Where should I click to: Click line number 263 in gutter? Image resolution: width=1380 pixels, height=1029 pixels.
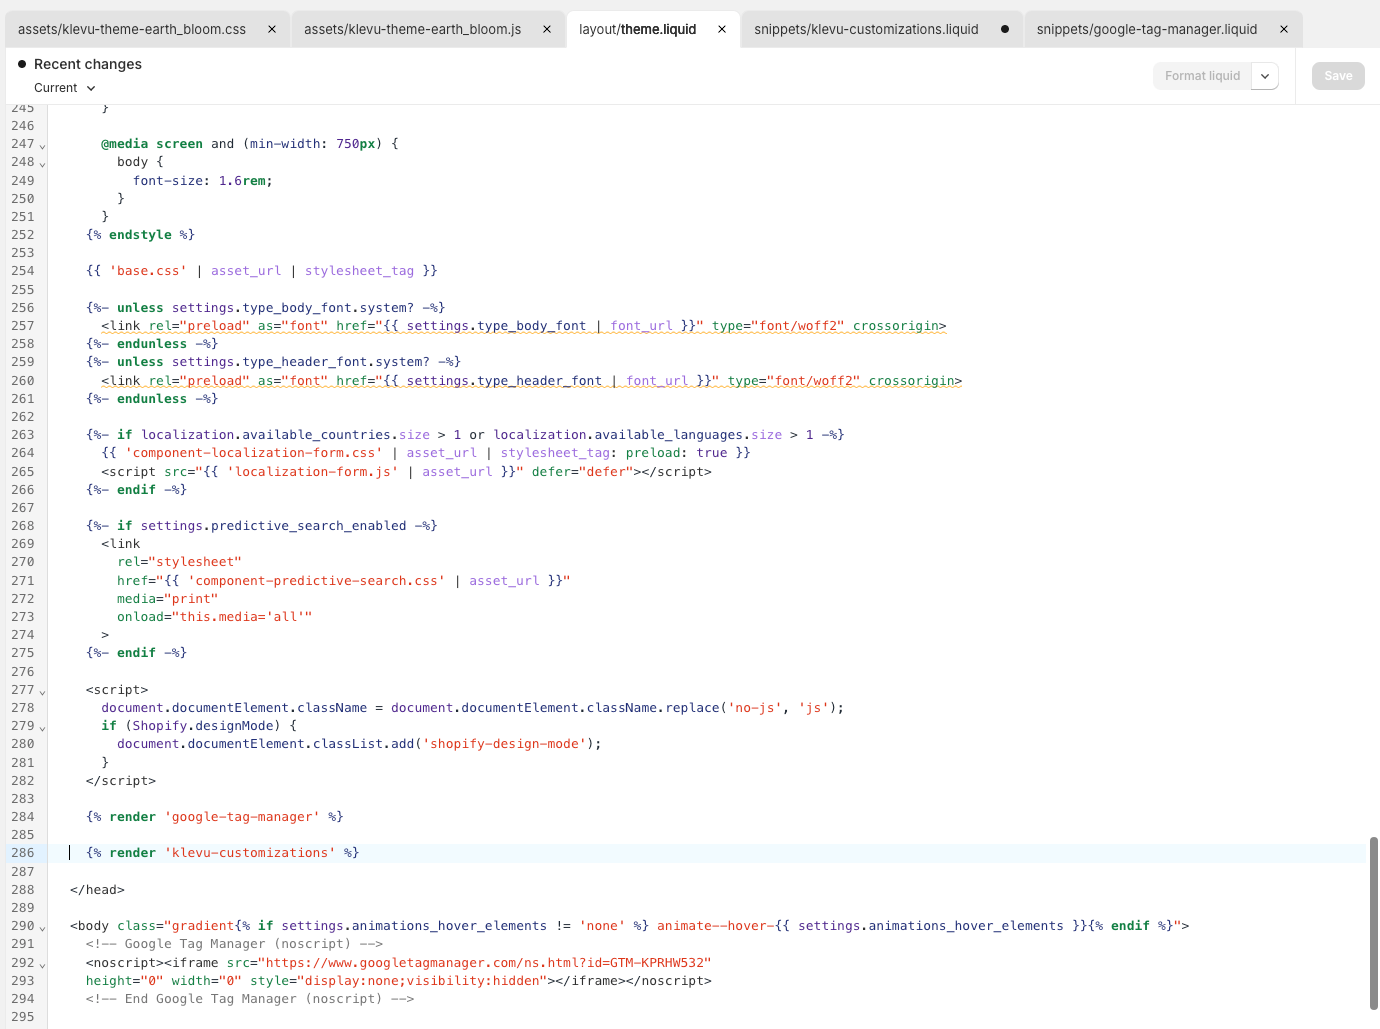point(23,435)
